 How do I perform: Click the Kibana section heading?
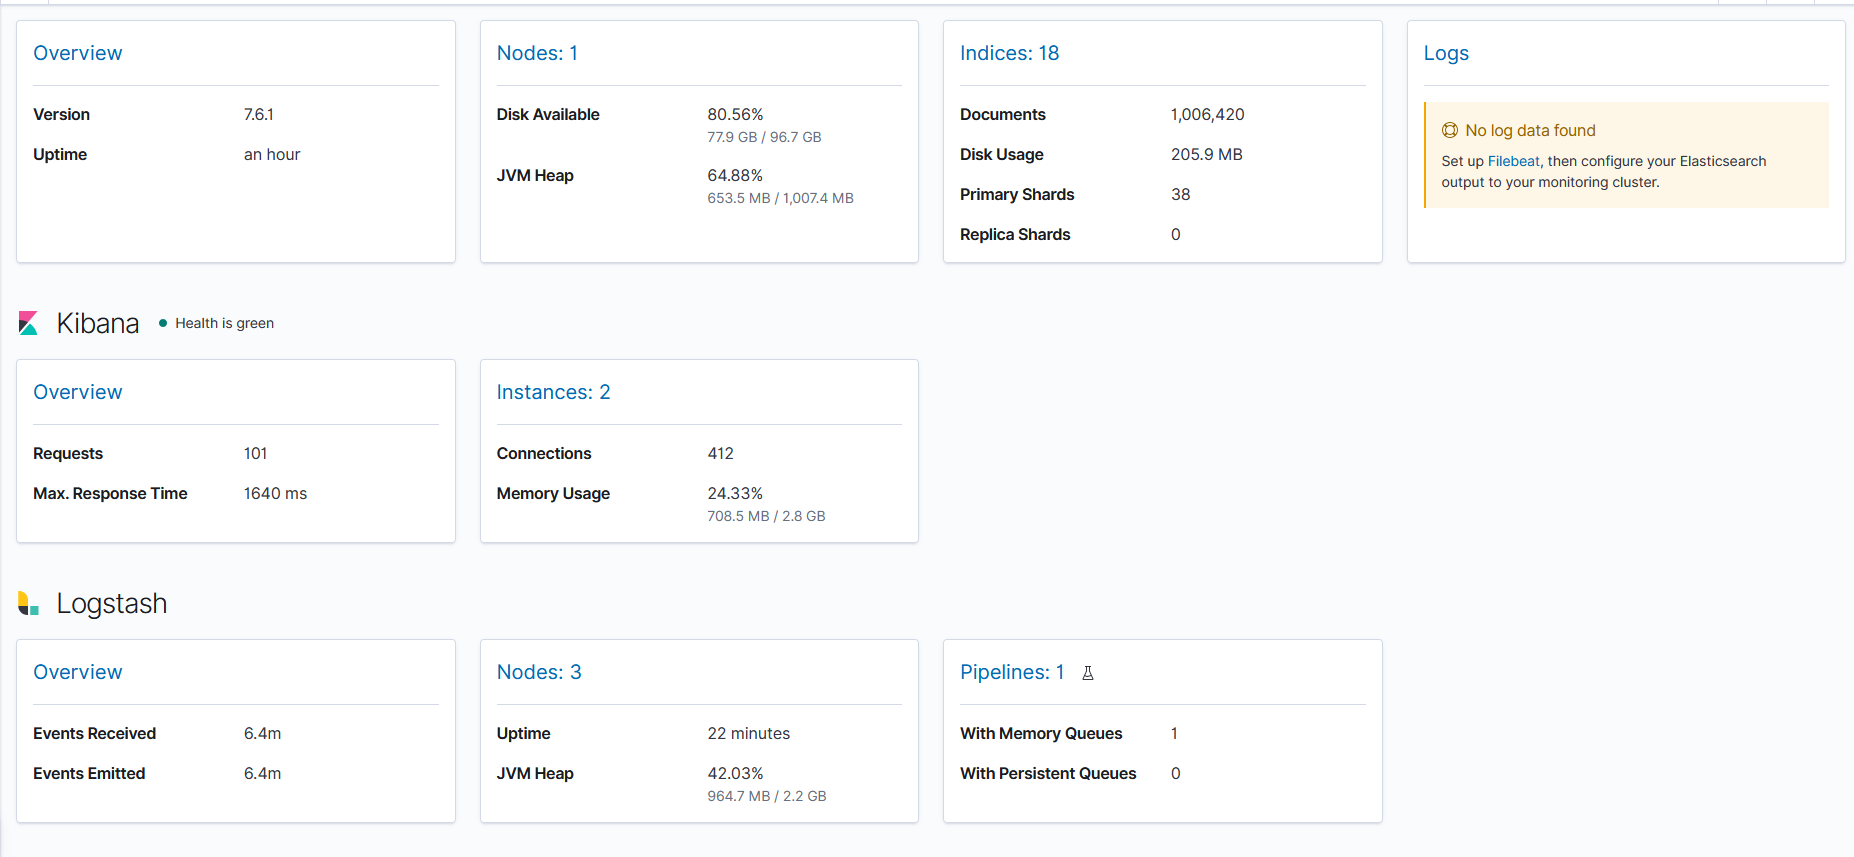(x=98, y=323)
